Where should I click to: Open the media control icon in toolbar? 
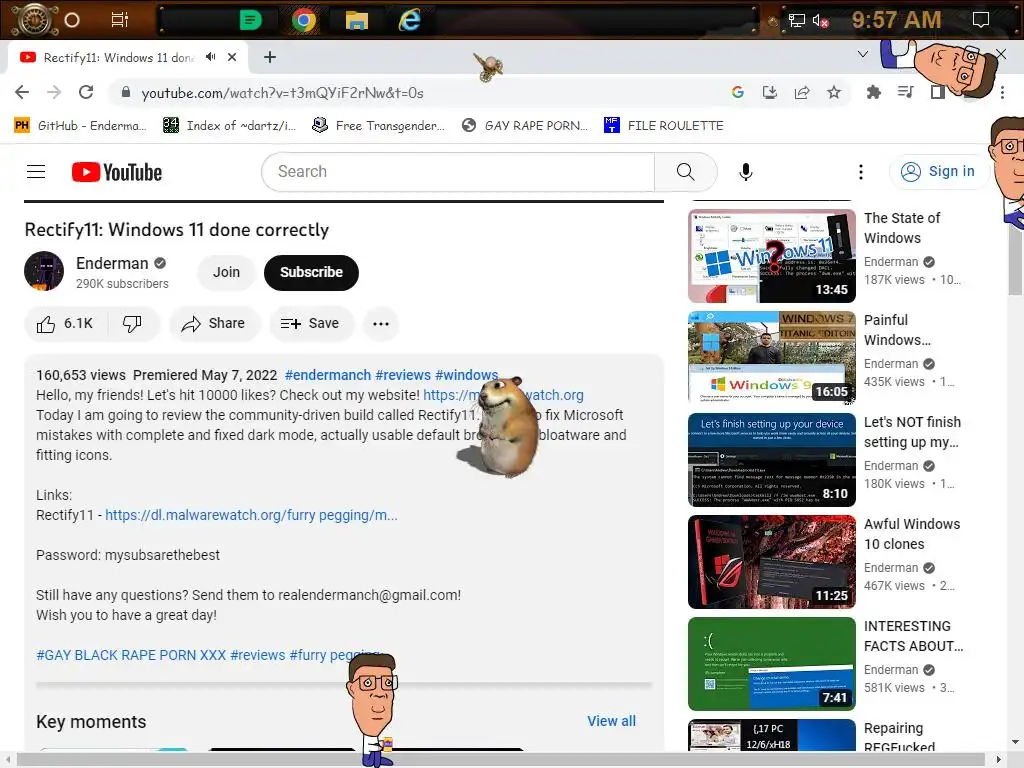[905, 93]
